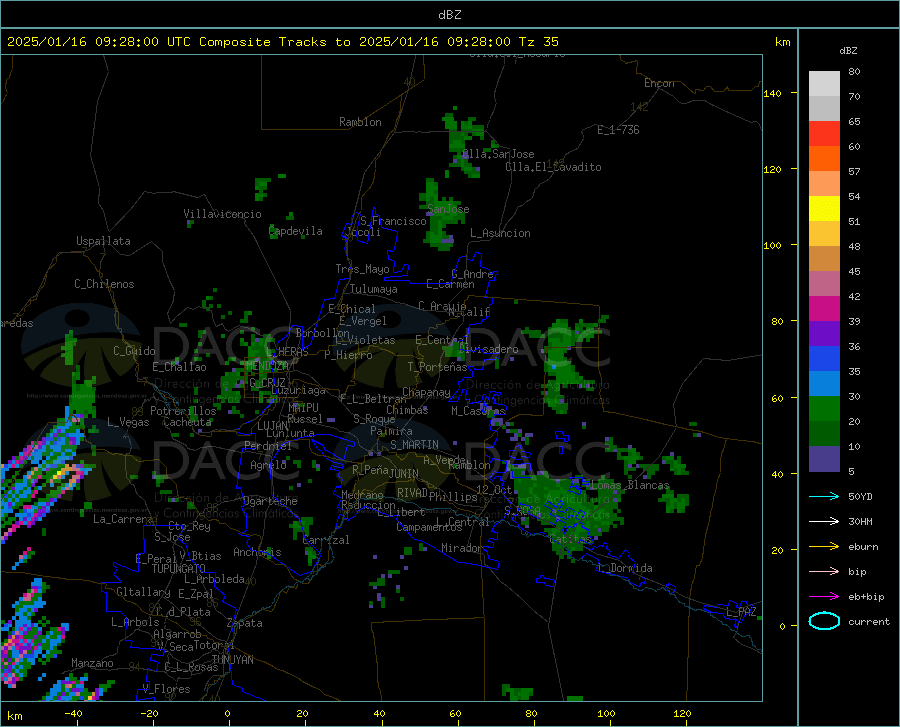The image size is (900, 727).
Task: Click the RIVAD map label
Action: pos(412,493)
